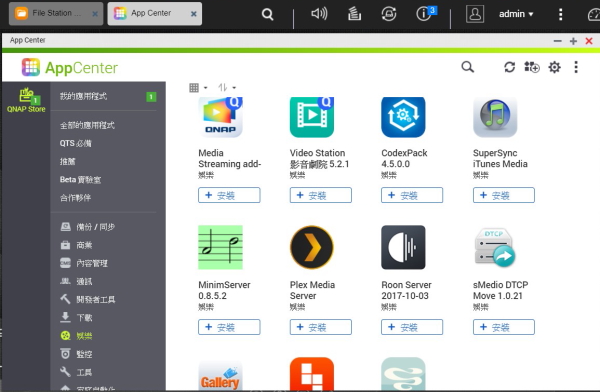Open the AppCenter search icon

(x=467, y=67)
